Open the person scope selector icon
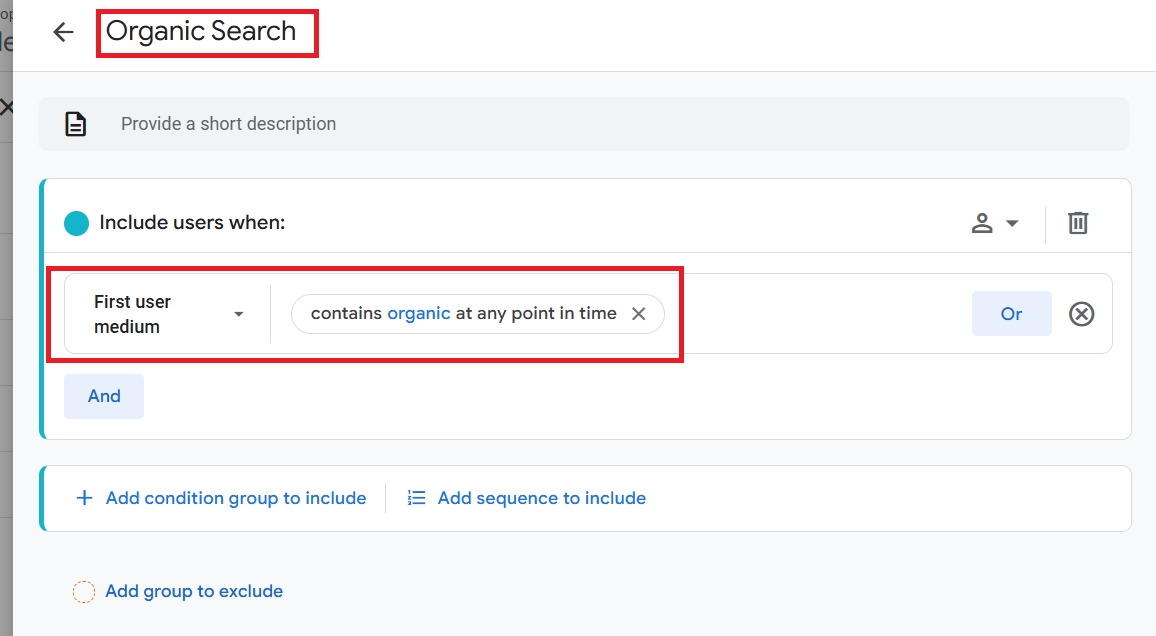The image size is (1156, 636). [982, 223]
